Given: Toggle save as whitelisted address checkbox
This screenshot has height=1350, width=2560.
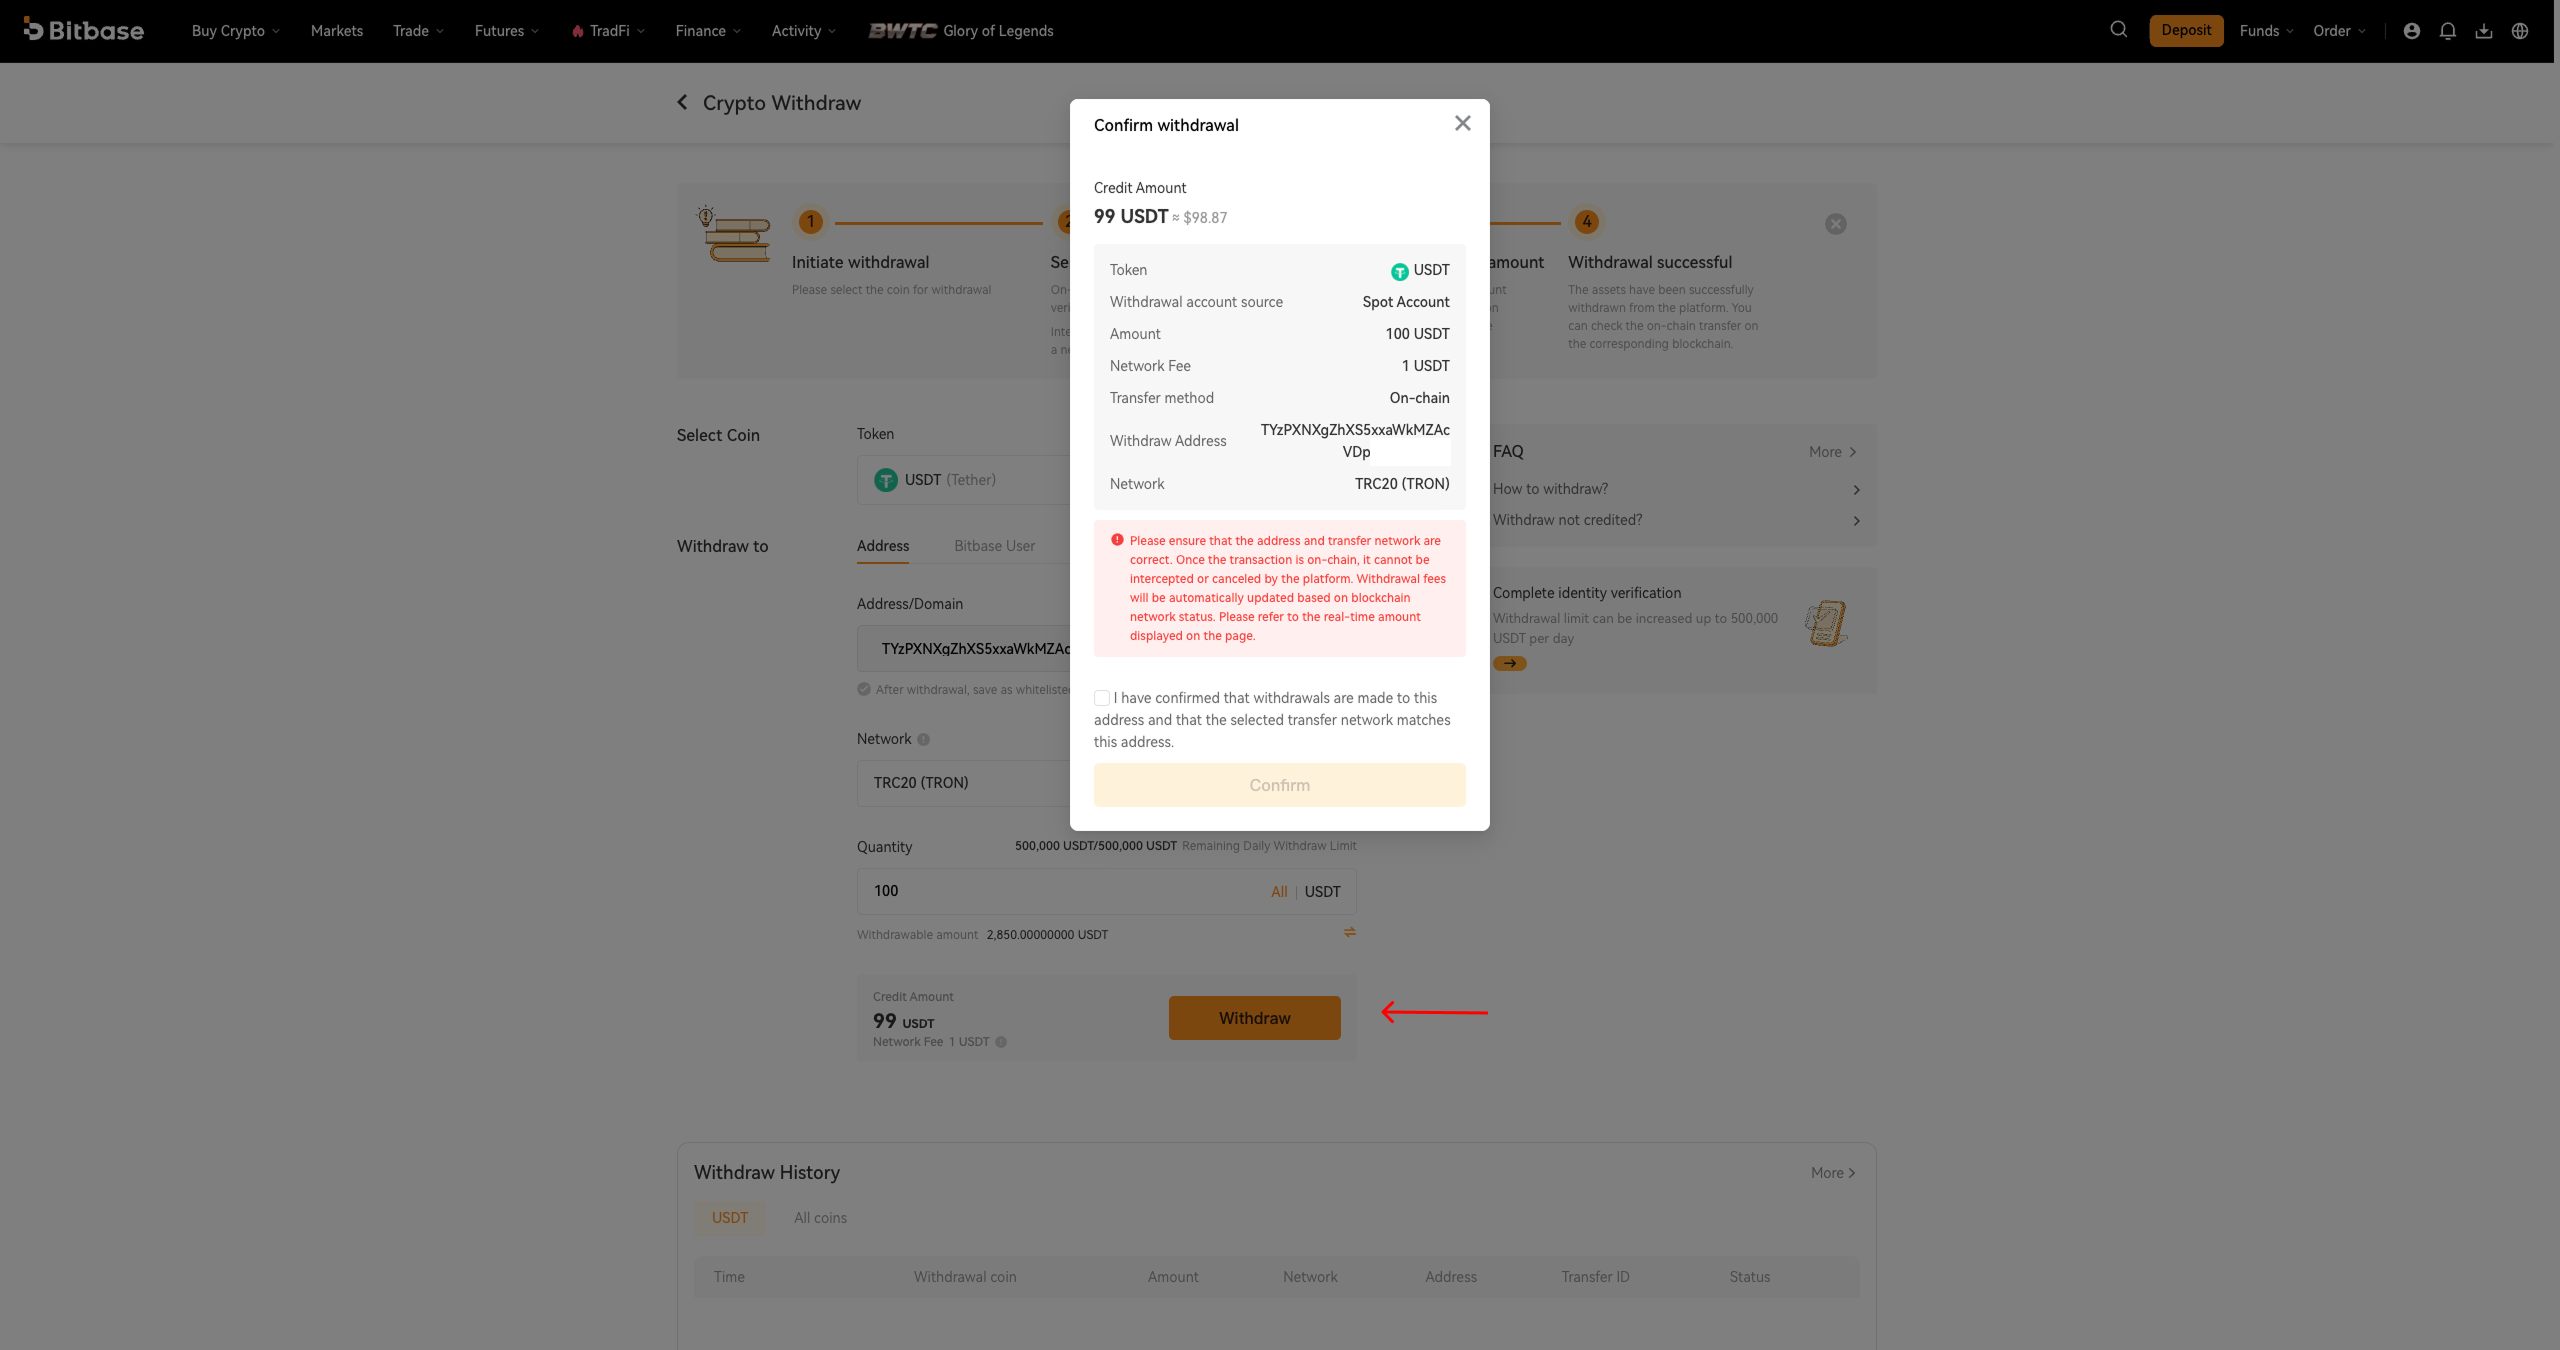Looking at the screenshot, I should [x=863, y=689].
